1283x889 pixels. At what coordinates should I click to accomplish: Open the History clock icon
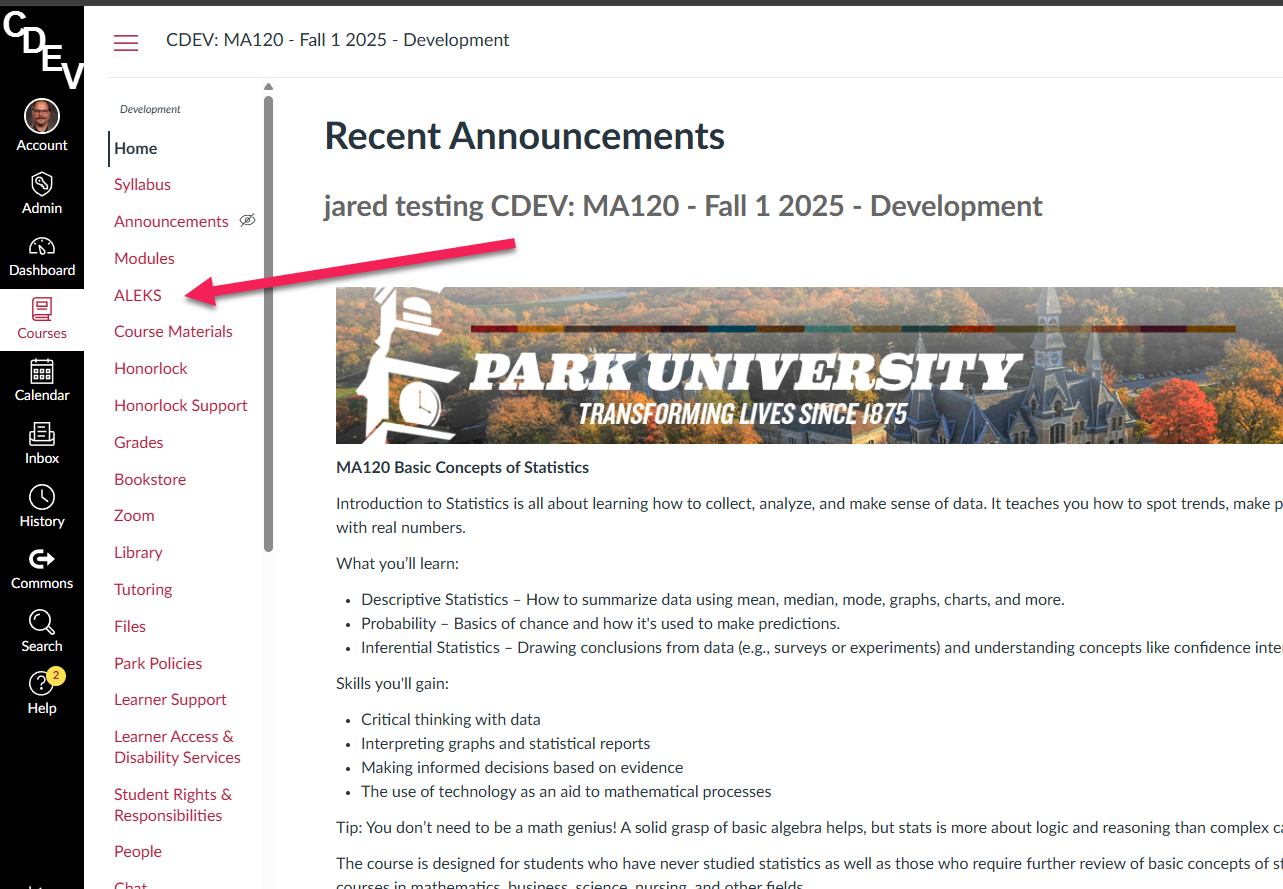(42, 497)
